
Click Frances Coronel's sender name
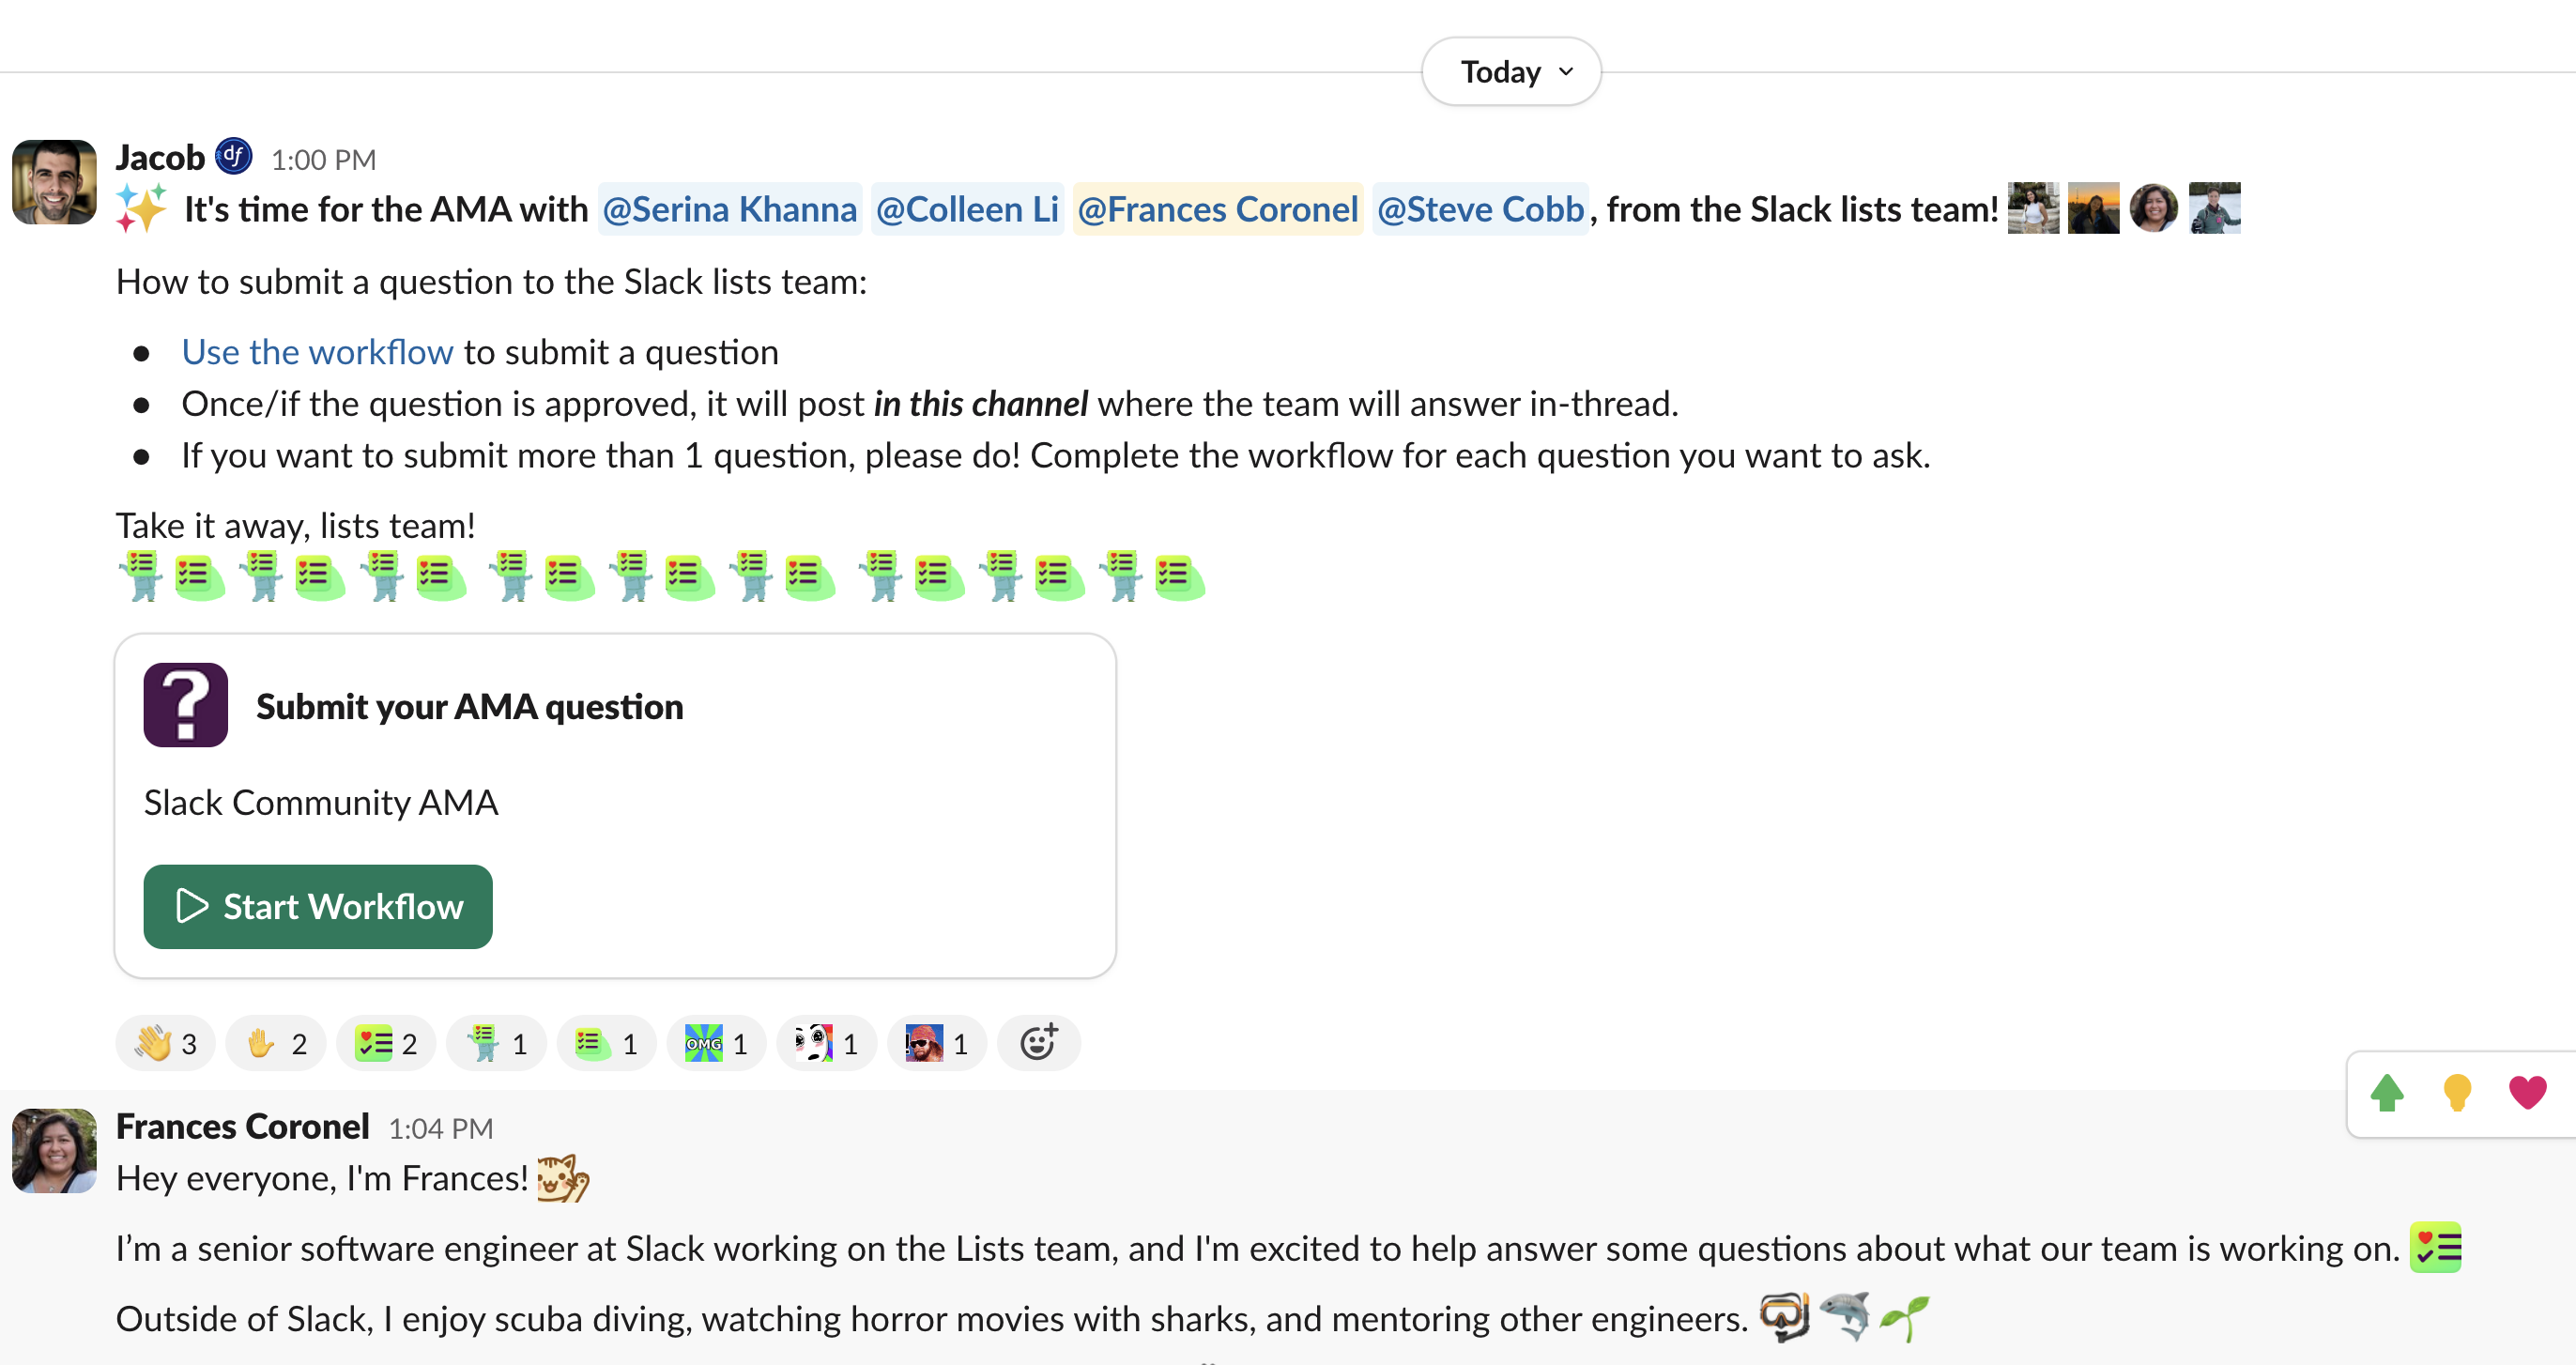click(x=243, y=1126)
